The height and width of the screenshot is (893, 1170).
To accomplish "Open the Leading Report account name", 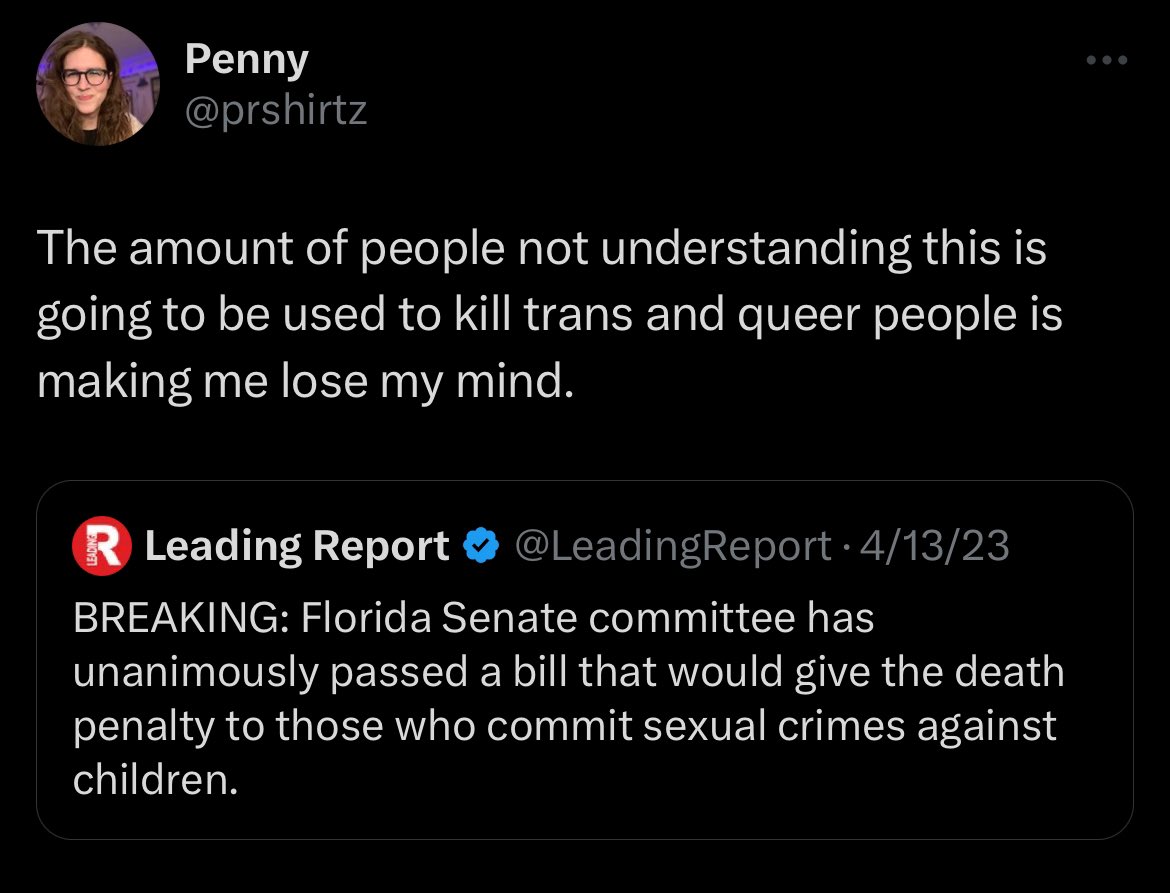I will point(297,546).
